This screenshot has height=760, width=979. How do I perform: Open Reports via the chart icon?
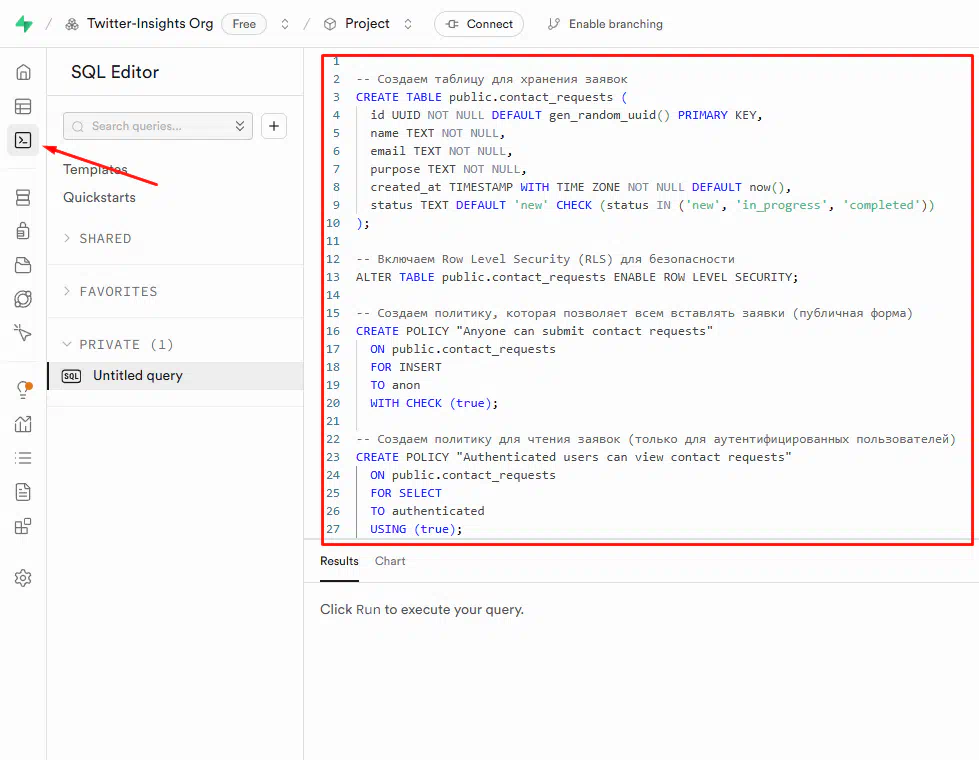(23, 424)
